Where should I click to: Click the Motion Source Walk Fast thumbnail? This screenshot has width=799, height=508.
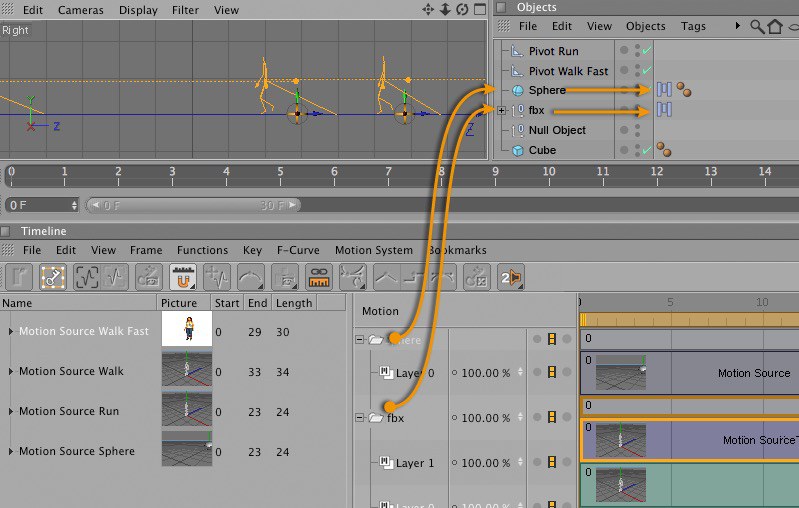pos(186,330)
